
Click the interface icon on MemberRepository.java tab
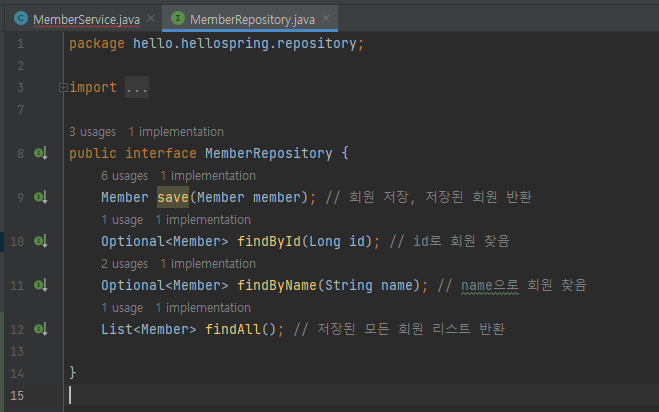point(178,18)
